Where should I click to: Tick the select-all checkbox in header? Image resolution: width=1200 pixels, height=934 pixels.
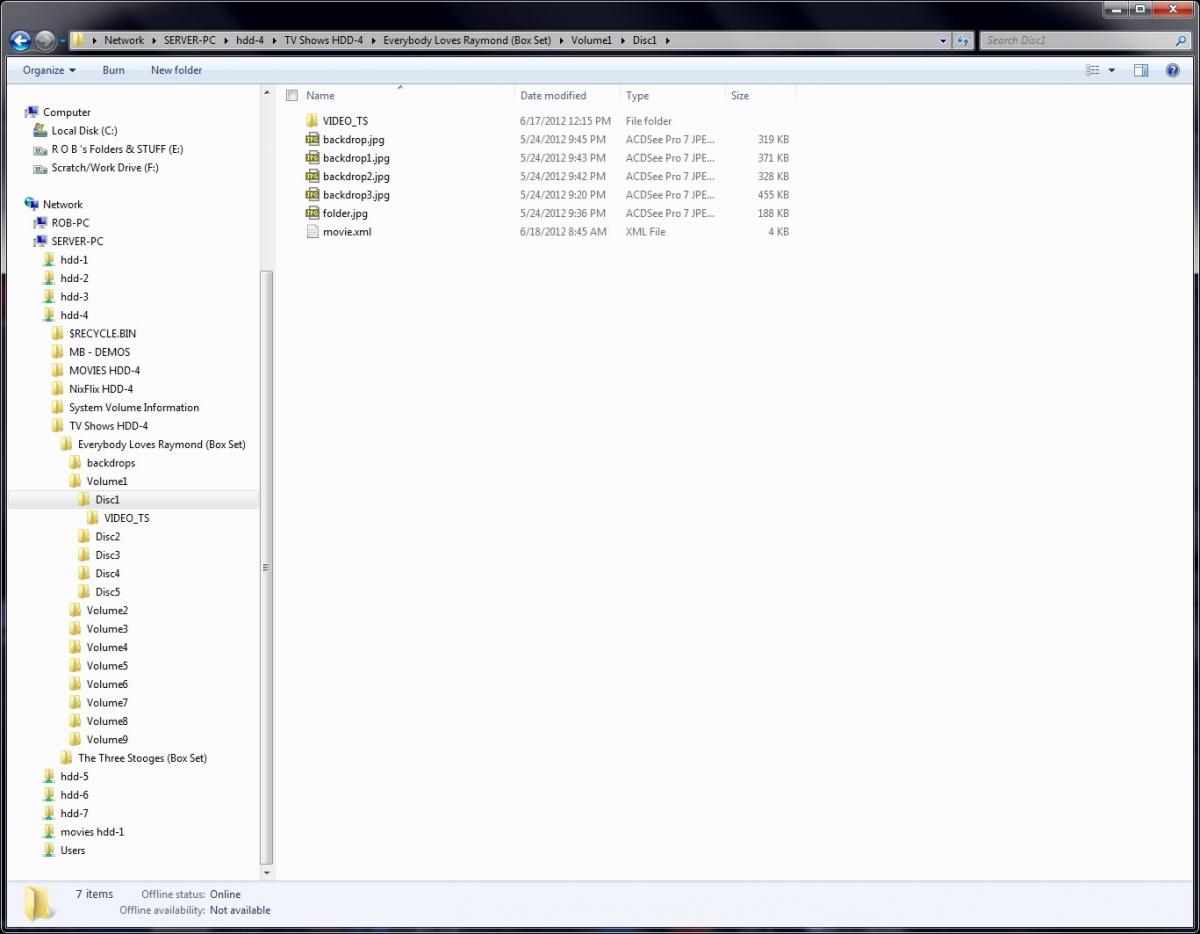click(292, 96)
